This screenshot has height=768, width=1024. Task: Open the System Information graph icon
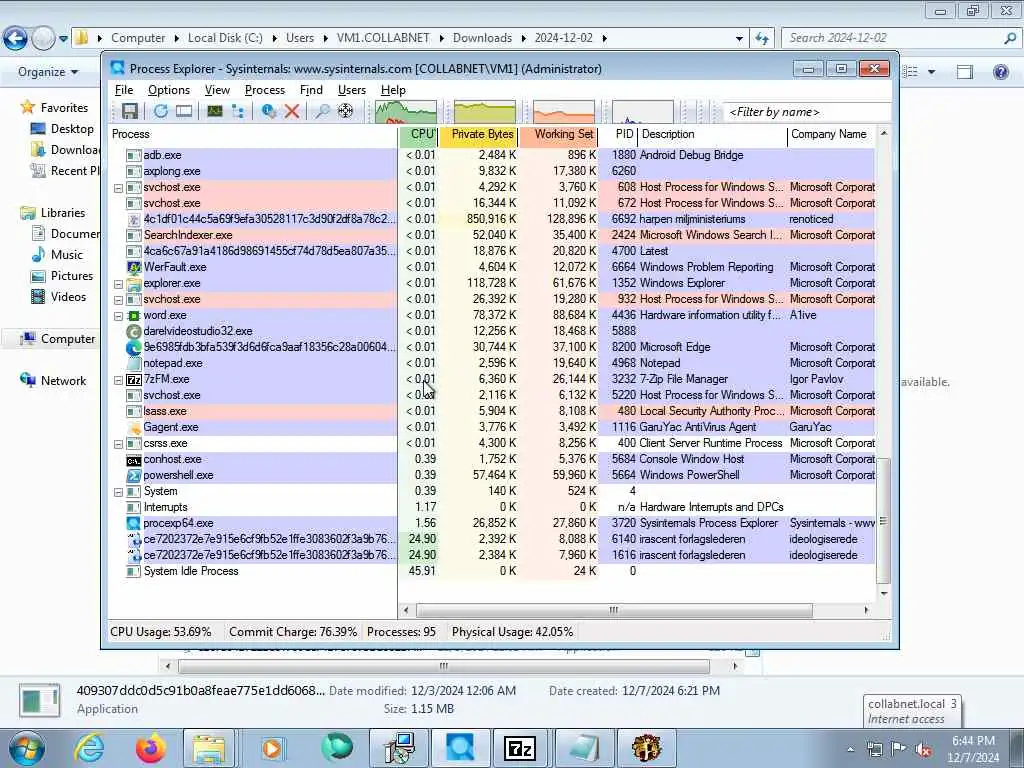[214, 112]
